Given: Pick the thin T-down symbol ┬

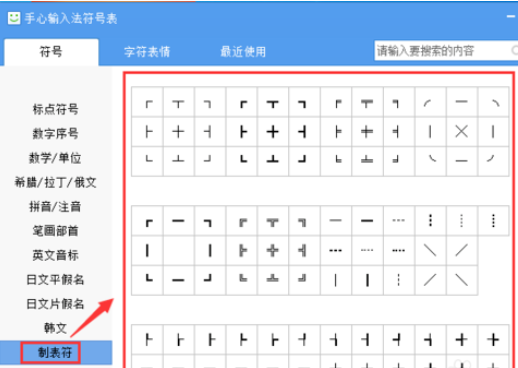Looking at the screenshot, I should (179, 102).
